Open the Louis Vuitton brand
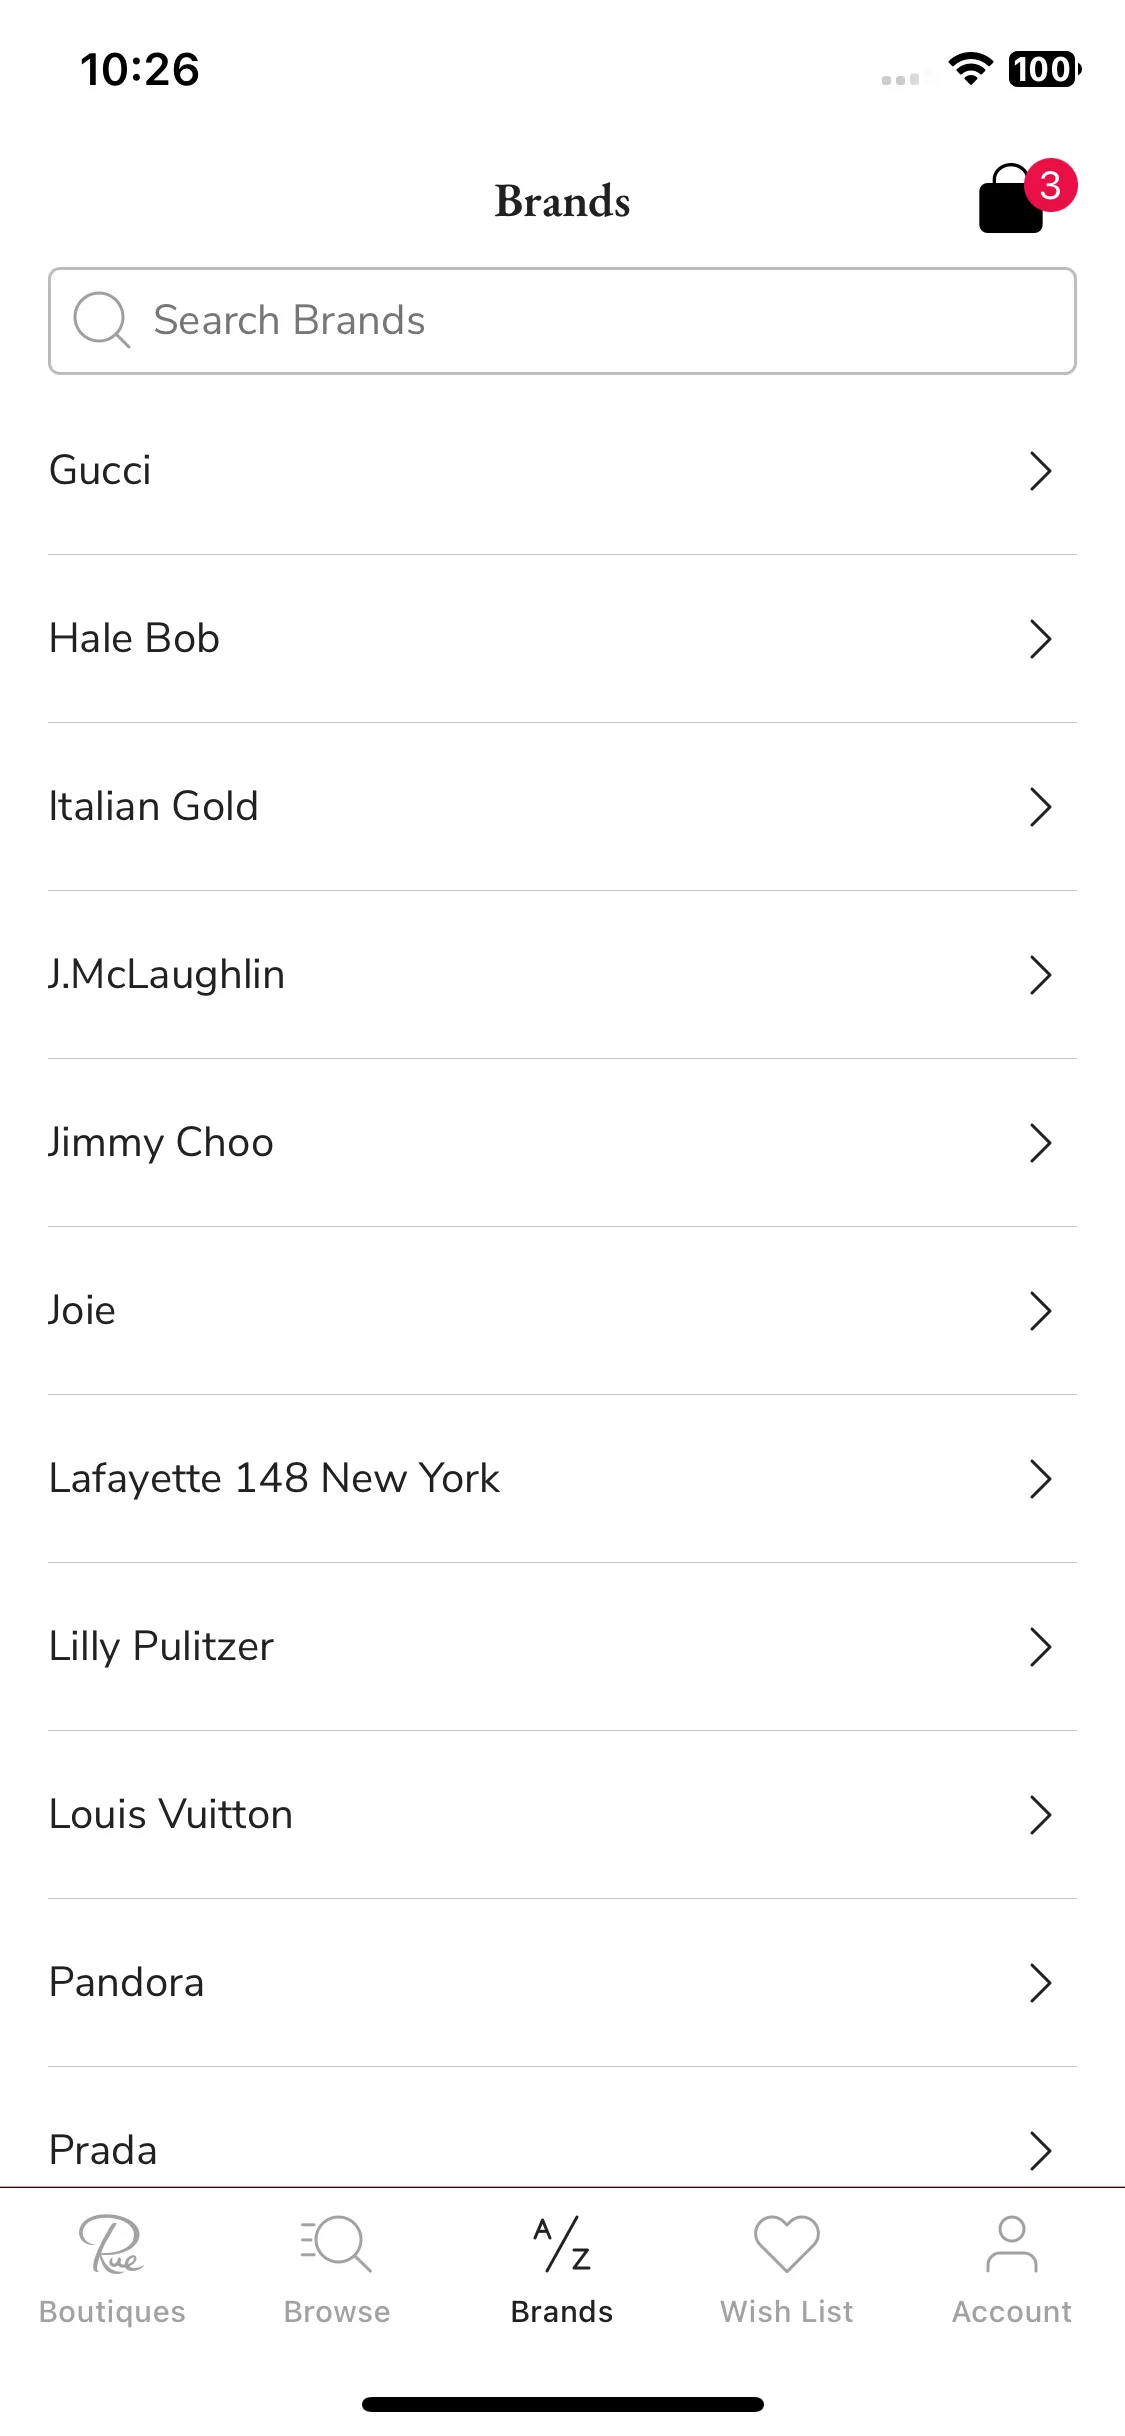 click(x=562, y=1815)
